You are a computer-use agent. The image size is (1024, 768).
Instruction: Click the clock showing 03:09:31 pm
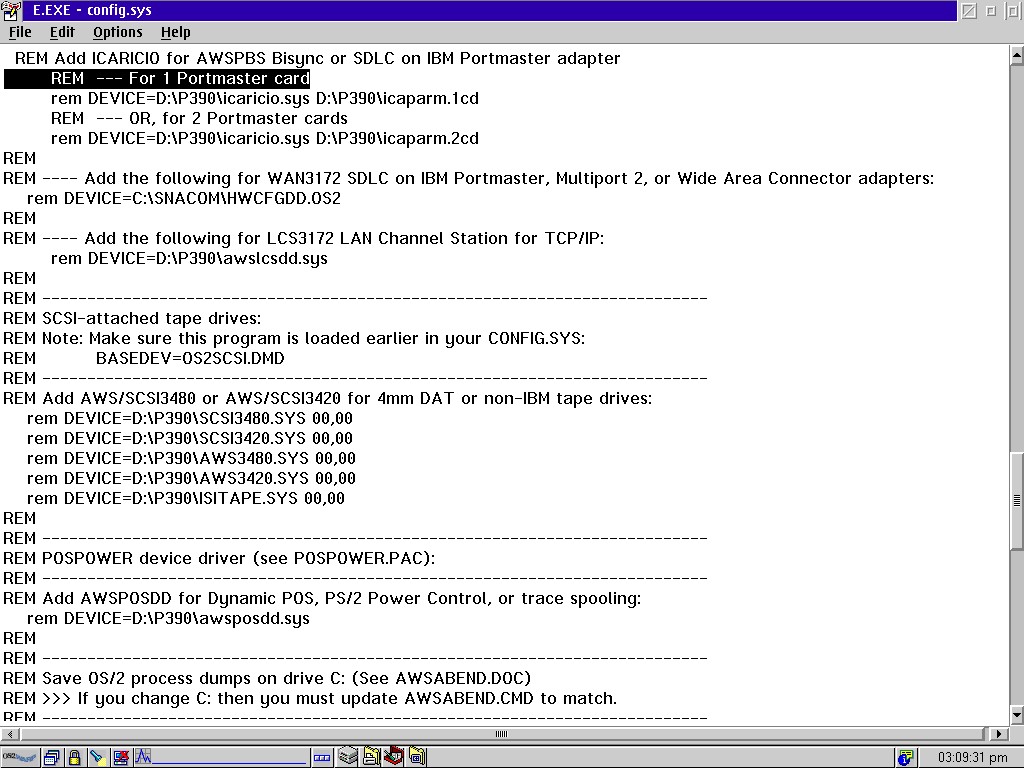coord(972,758)
